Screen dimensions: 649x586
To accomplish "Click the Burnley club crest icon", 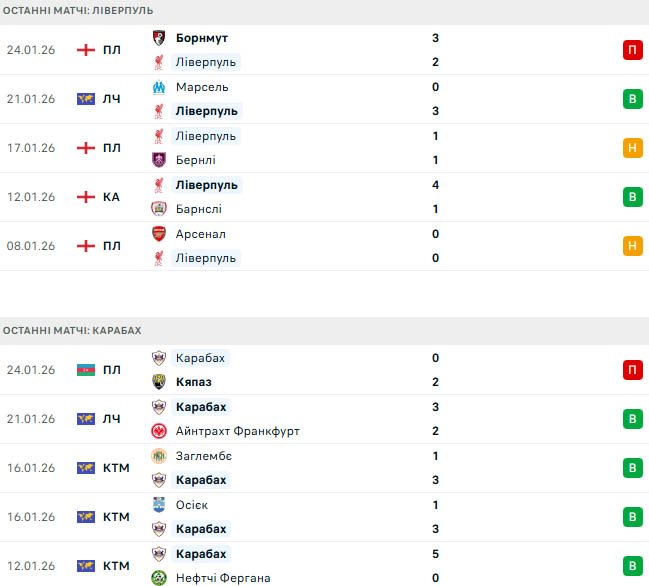I will point(158,160).
